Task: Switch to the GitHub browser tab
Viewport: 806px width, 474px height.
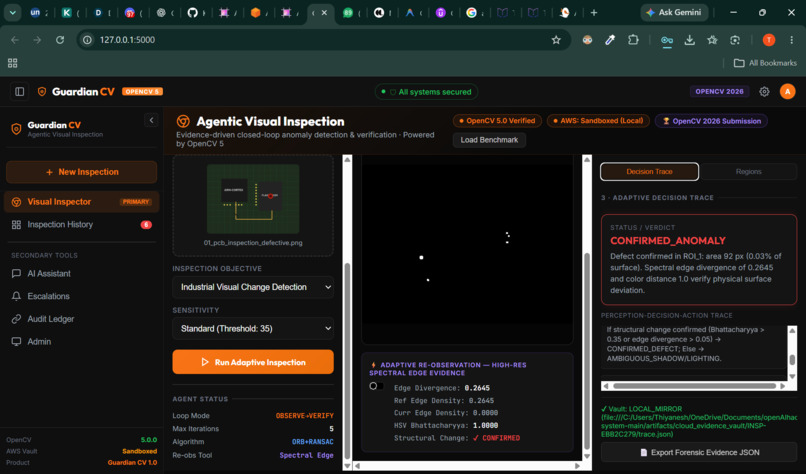Action: click(x=193, y=12)
